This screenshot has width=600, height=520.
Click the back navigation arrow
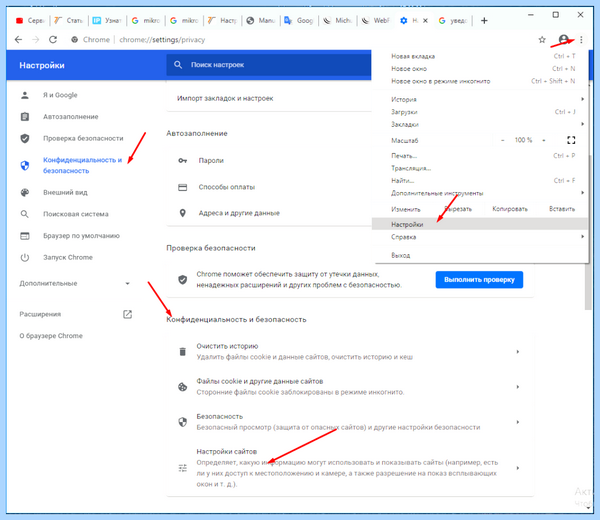18,39
